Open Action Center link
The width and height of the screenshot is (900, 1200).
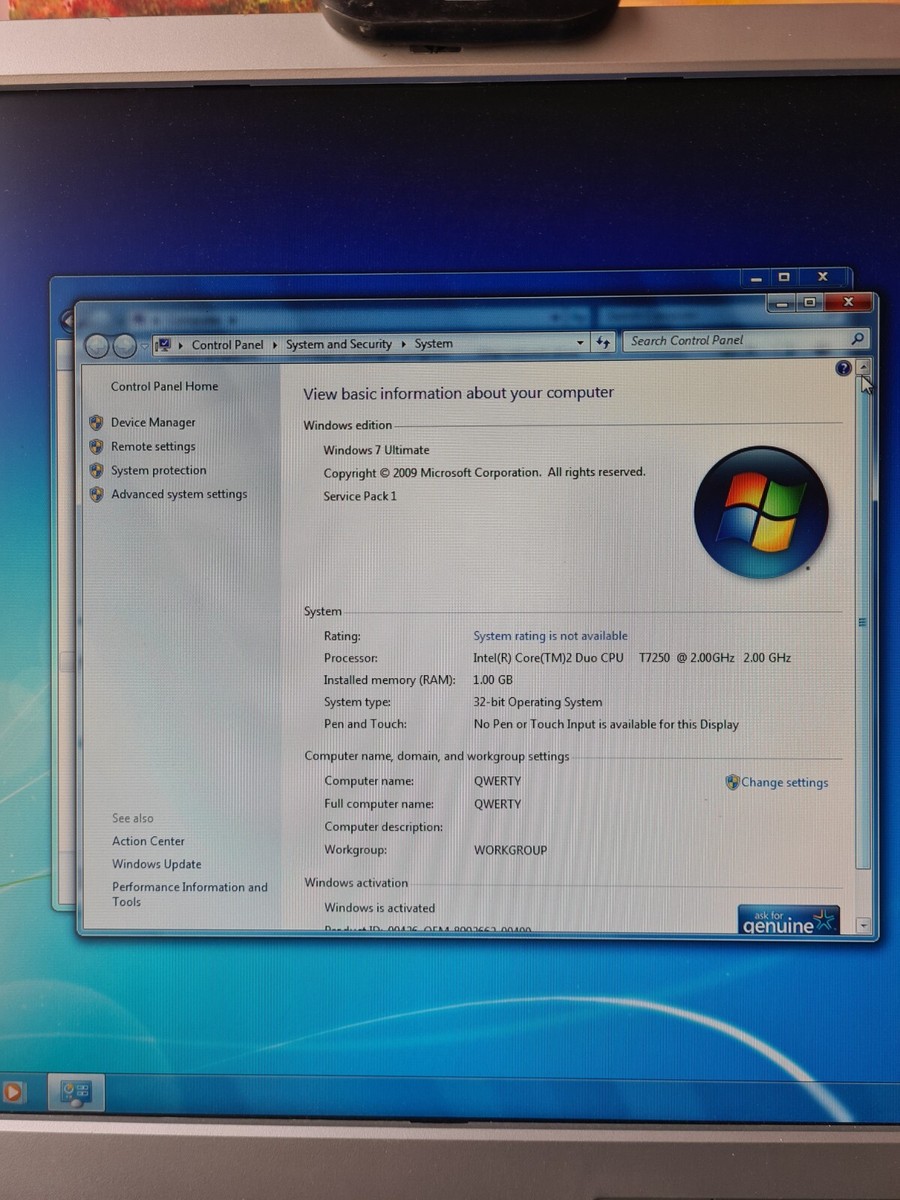point(148,841)
